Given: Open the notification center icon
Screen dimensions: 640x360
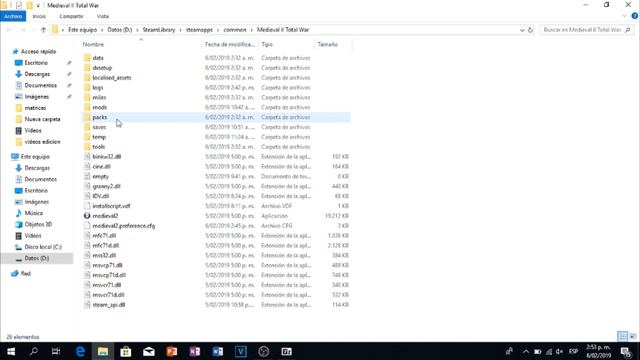Looking at the screenshot, I should (x=626, y=351).
